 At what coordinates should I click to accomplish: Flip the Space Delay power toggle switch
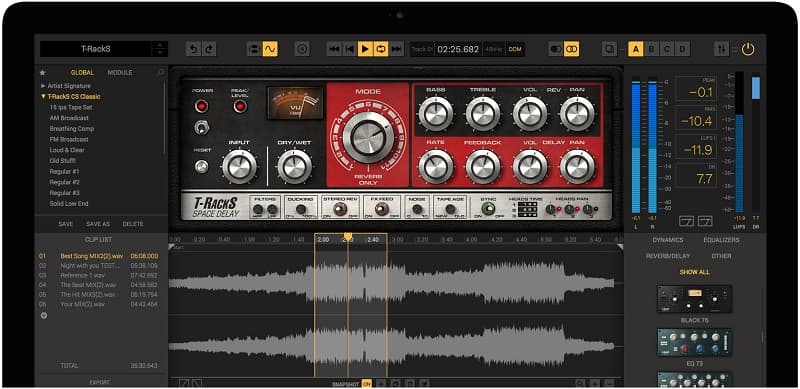pyautogui.click(x=202, y=127)
